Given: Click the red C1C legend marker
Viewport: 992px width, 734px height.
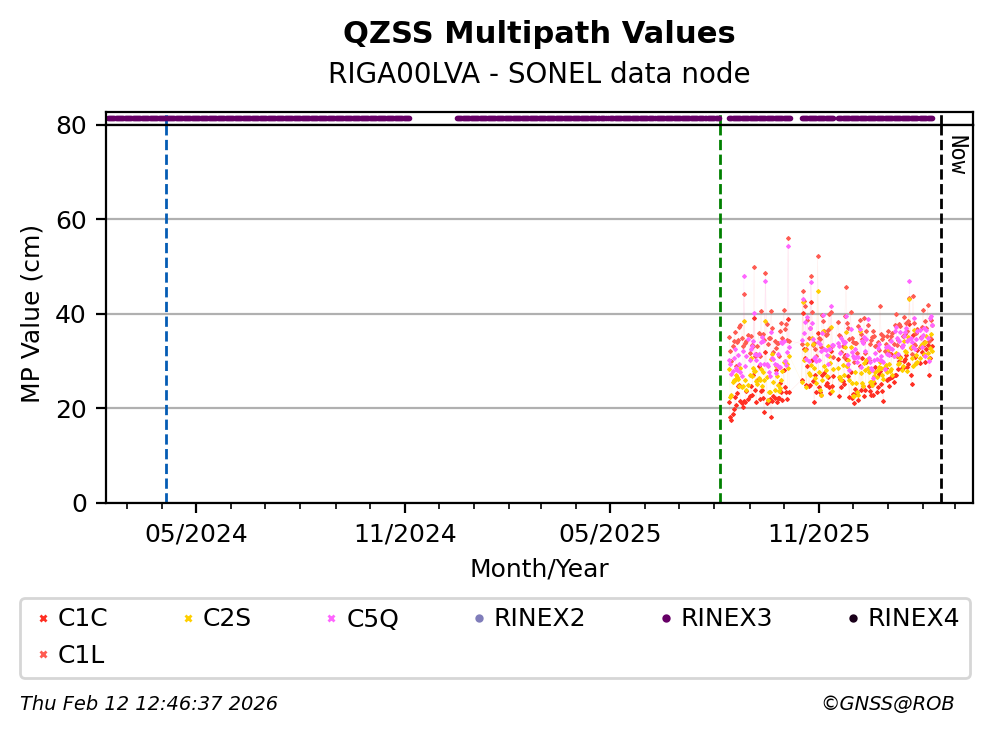Looking at the screenshot, I should (41, 619).
